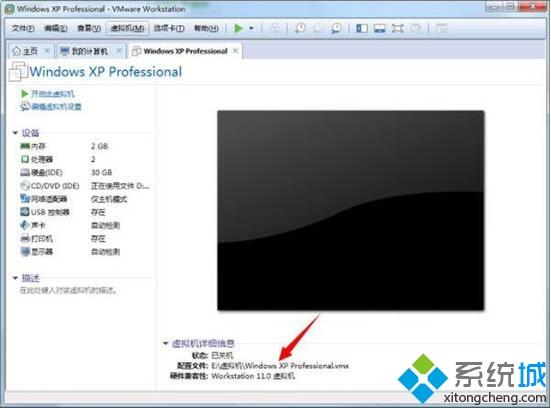Screen dimensions: 551x408
Task: Open the 虚拟机(M) menu
Action: [127, 28]
